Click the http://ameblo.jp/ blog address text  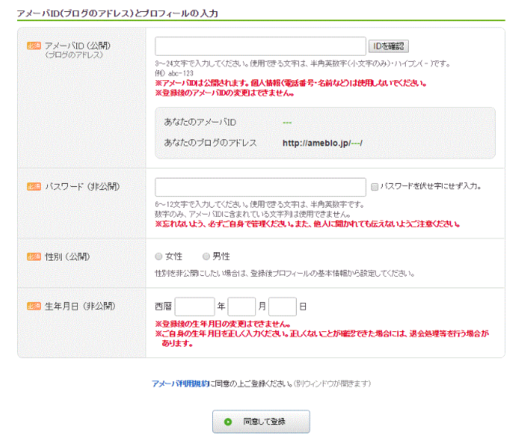pyautogui.click(x=323, y=143)
